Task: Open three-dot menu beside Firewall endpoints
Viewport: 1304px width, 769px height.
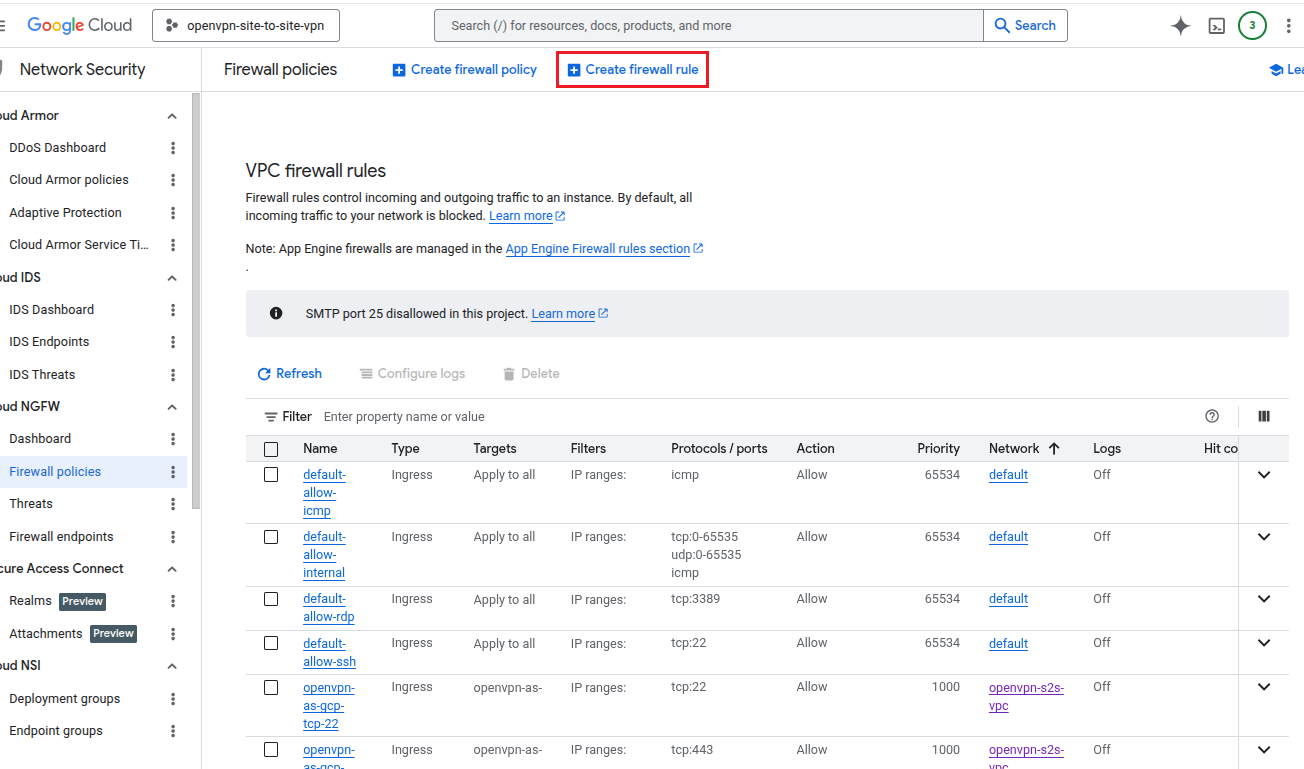Action: tap(173, 537)
